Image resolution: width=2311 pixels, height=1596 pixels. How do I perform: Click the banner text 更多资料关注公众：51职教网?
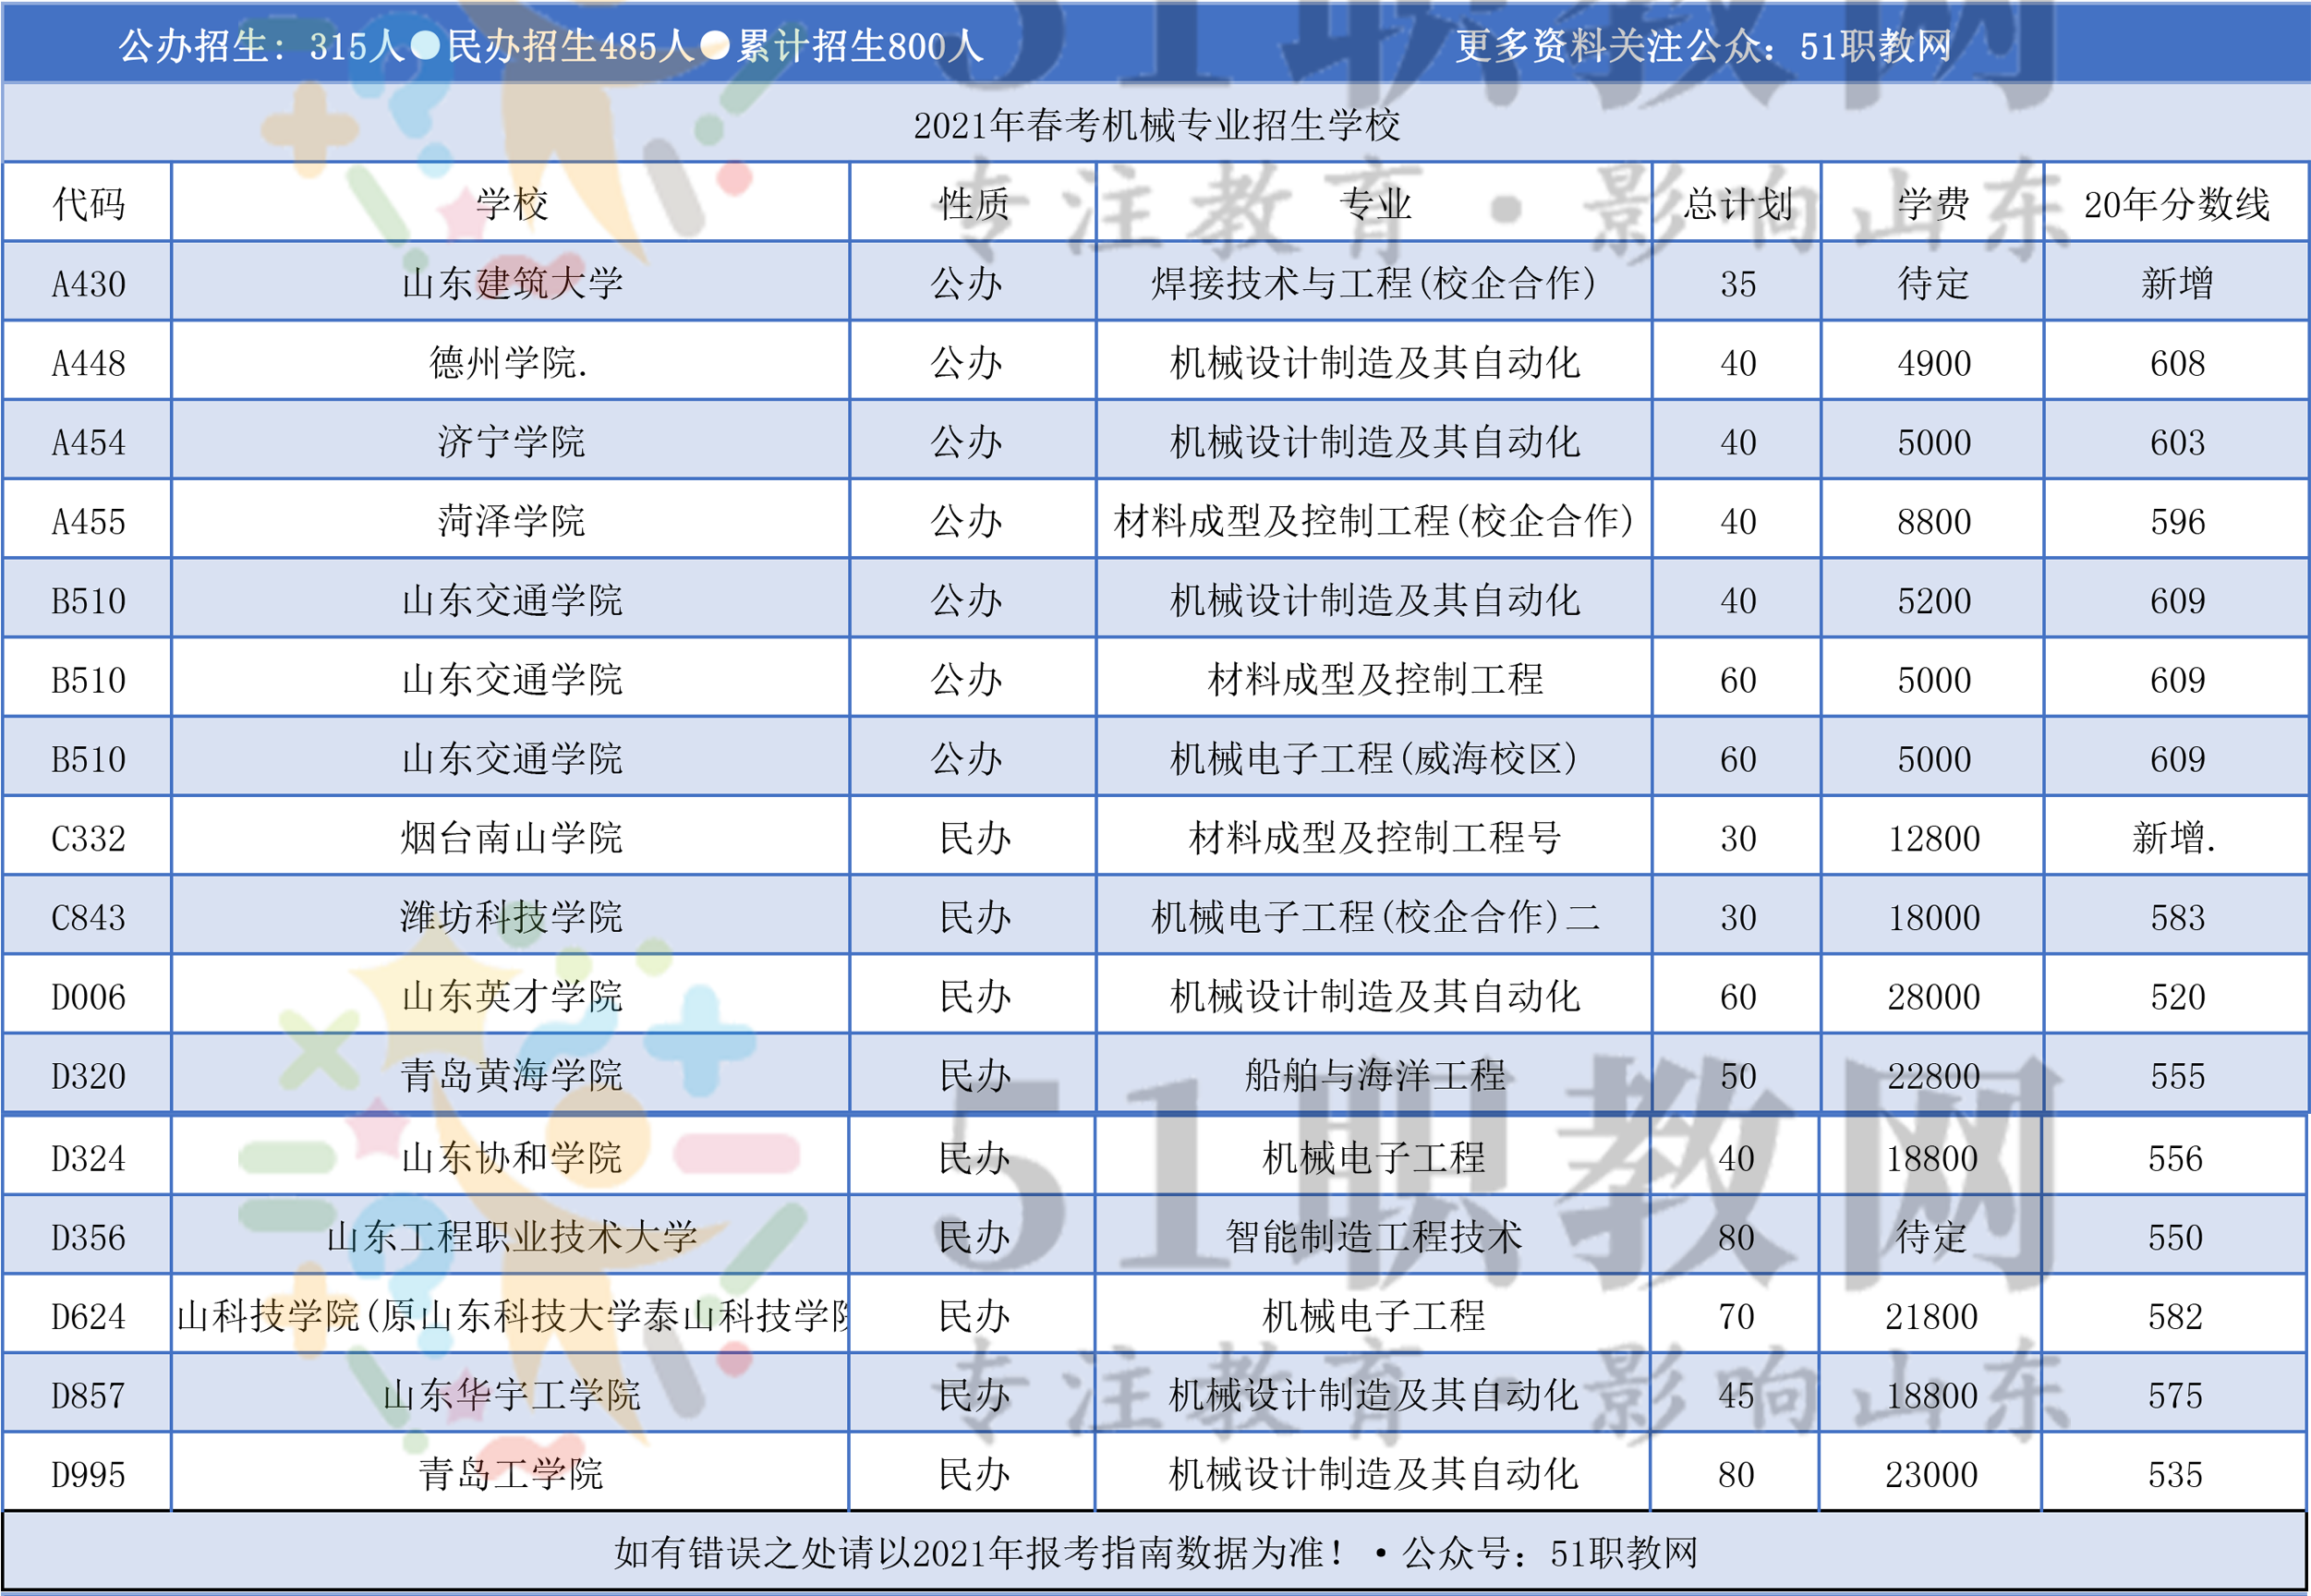click(1702, 46)
